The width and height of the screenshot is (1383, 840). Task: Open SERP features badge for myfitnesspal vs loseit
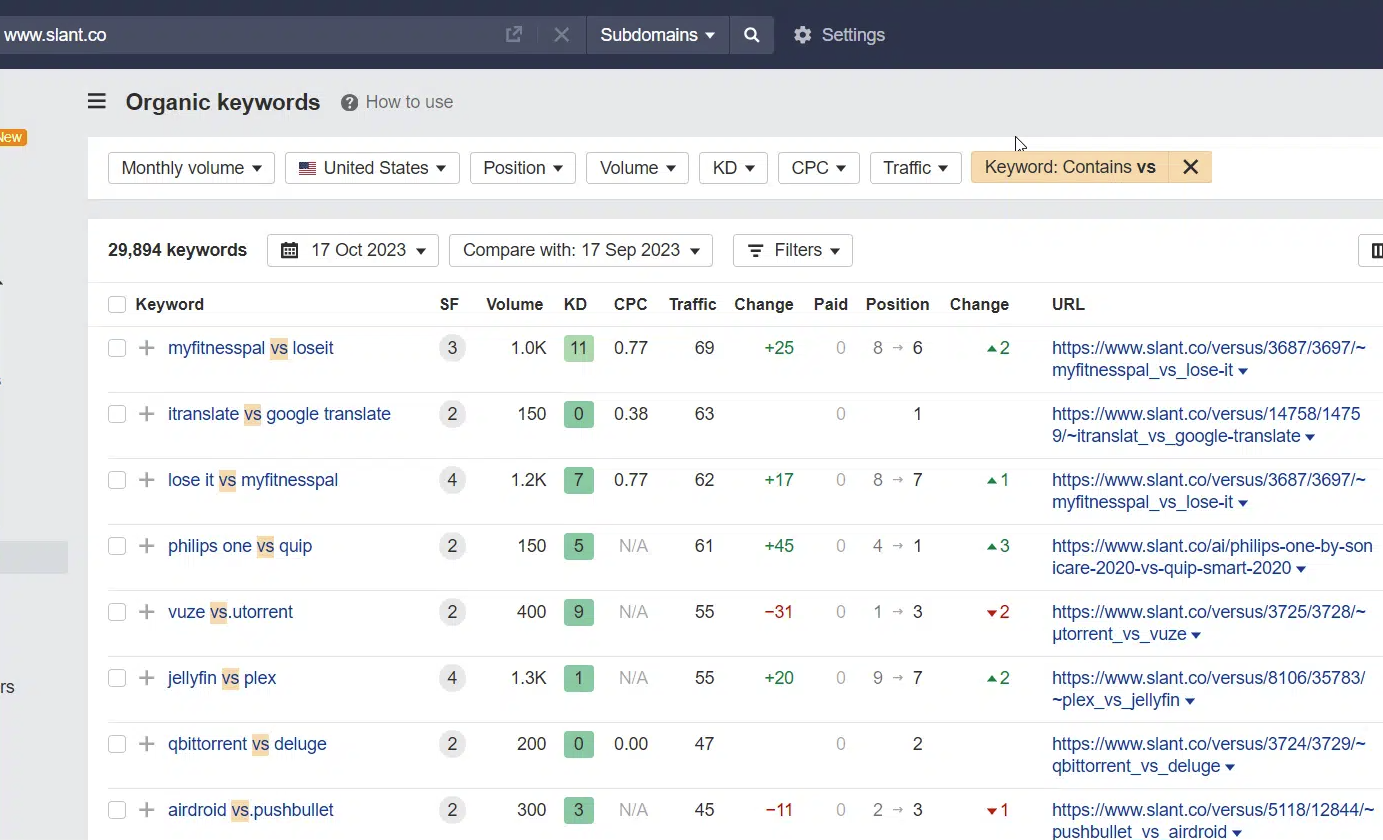[x=452, y=348]
